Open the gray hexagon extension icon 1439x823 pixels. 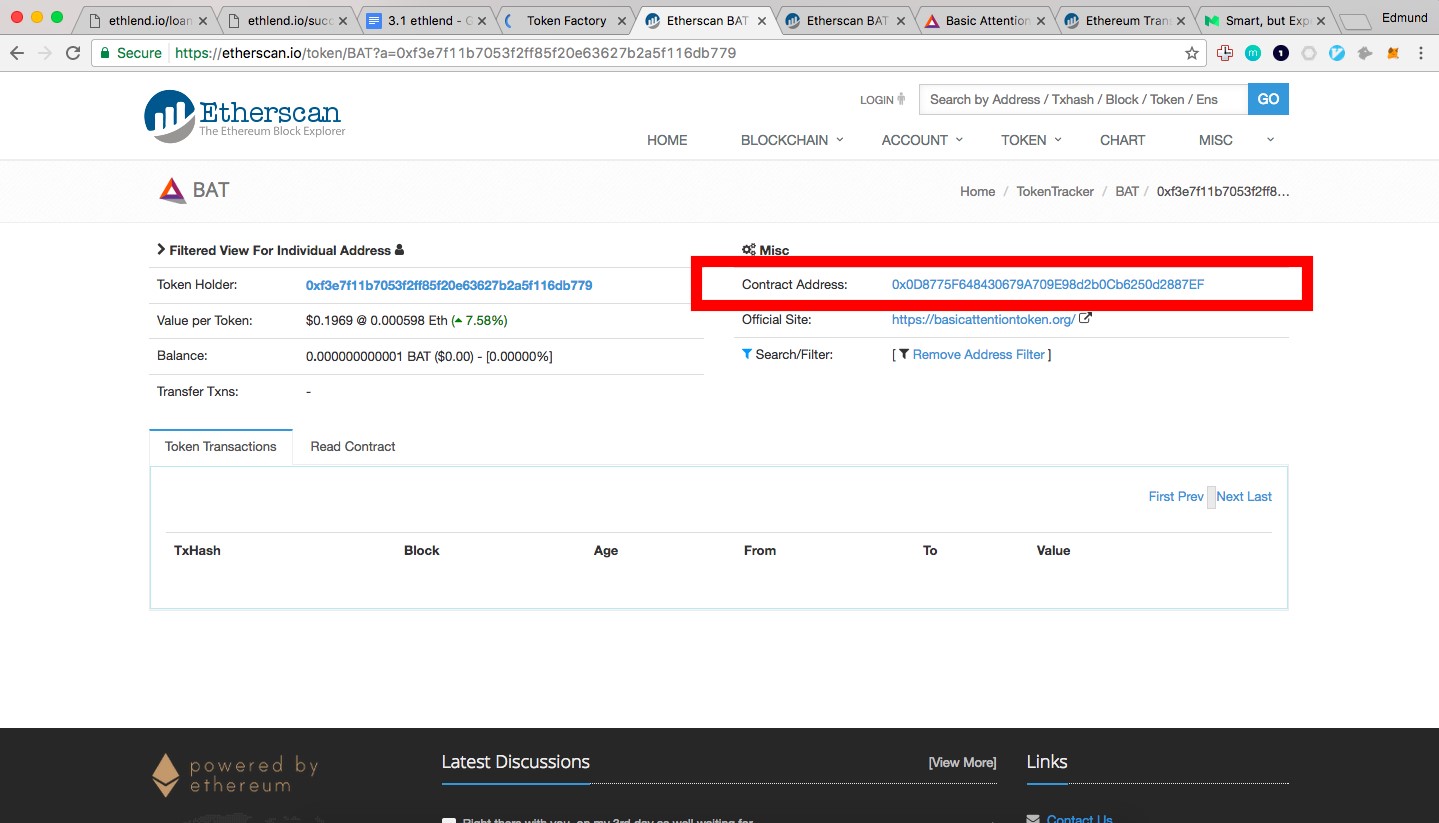point(1309,53)
